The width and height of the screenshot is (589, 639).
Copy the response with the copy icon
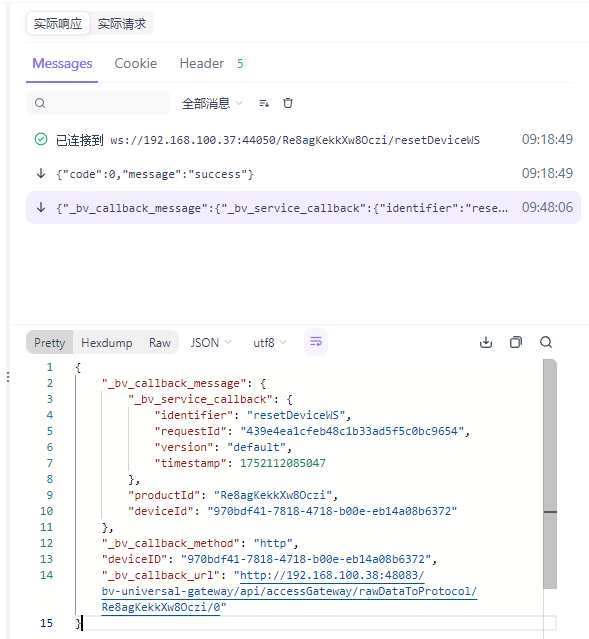coord(516,342)
